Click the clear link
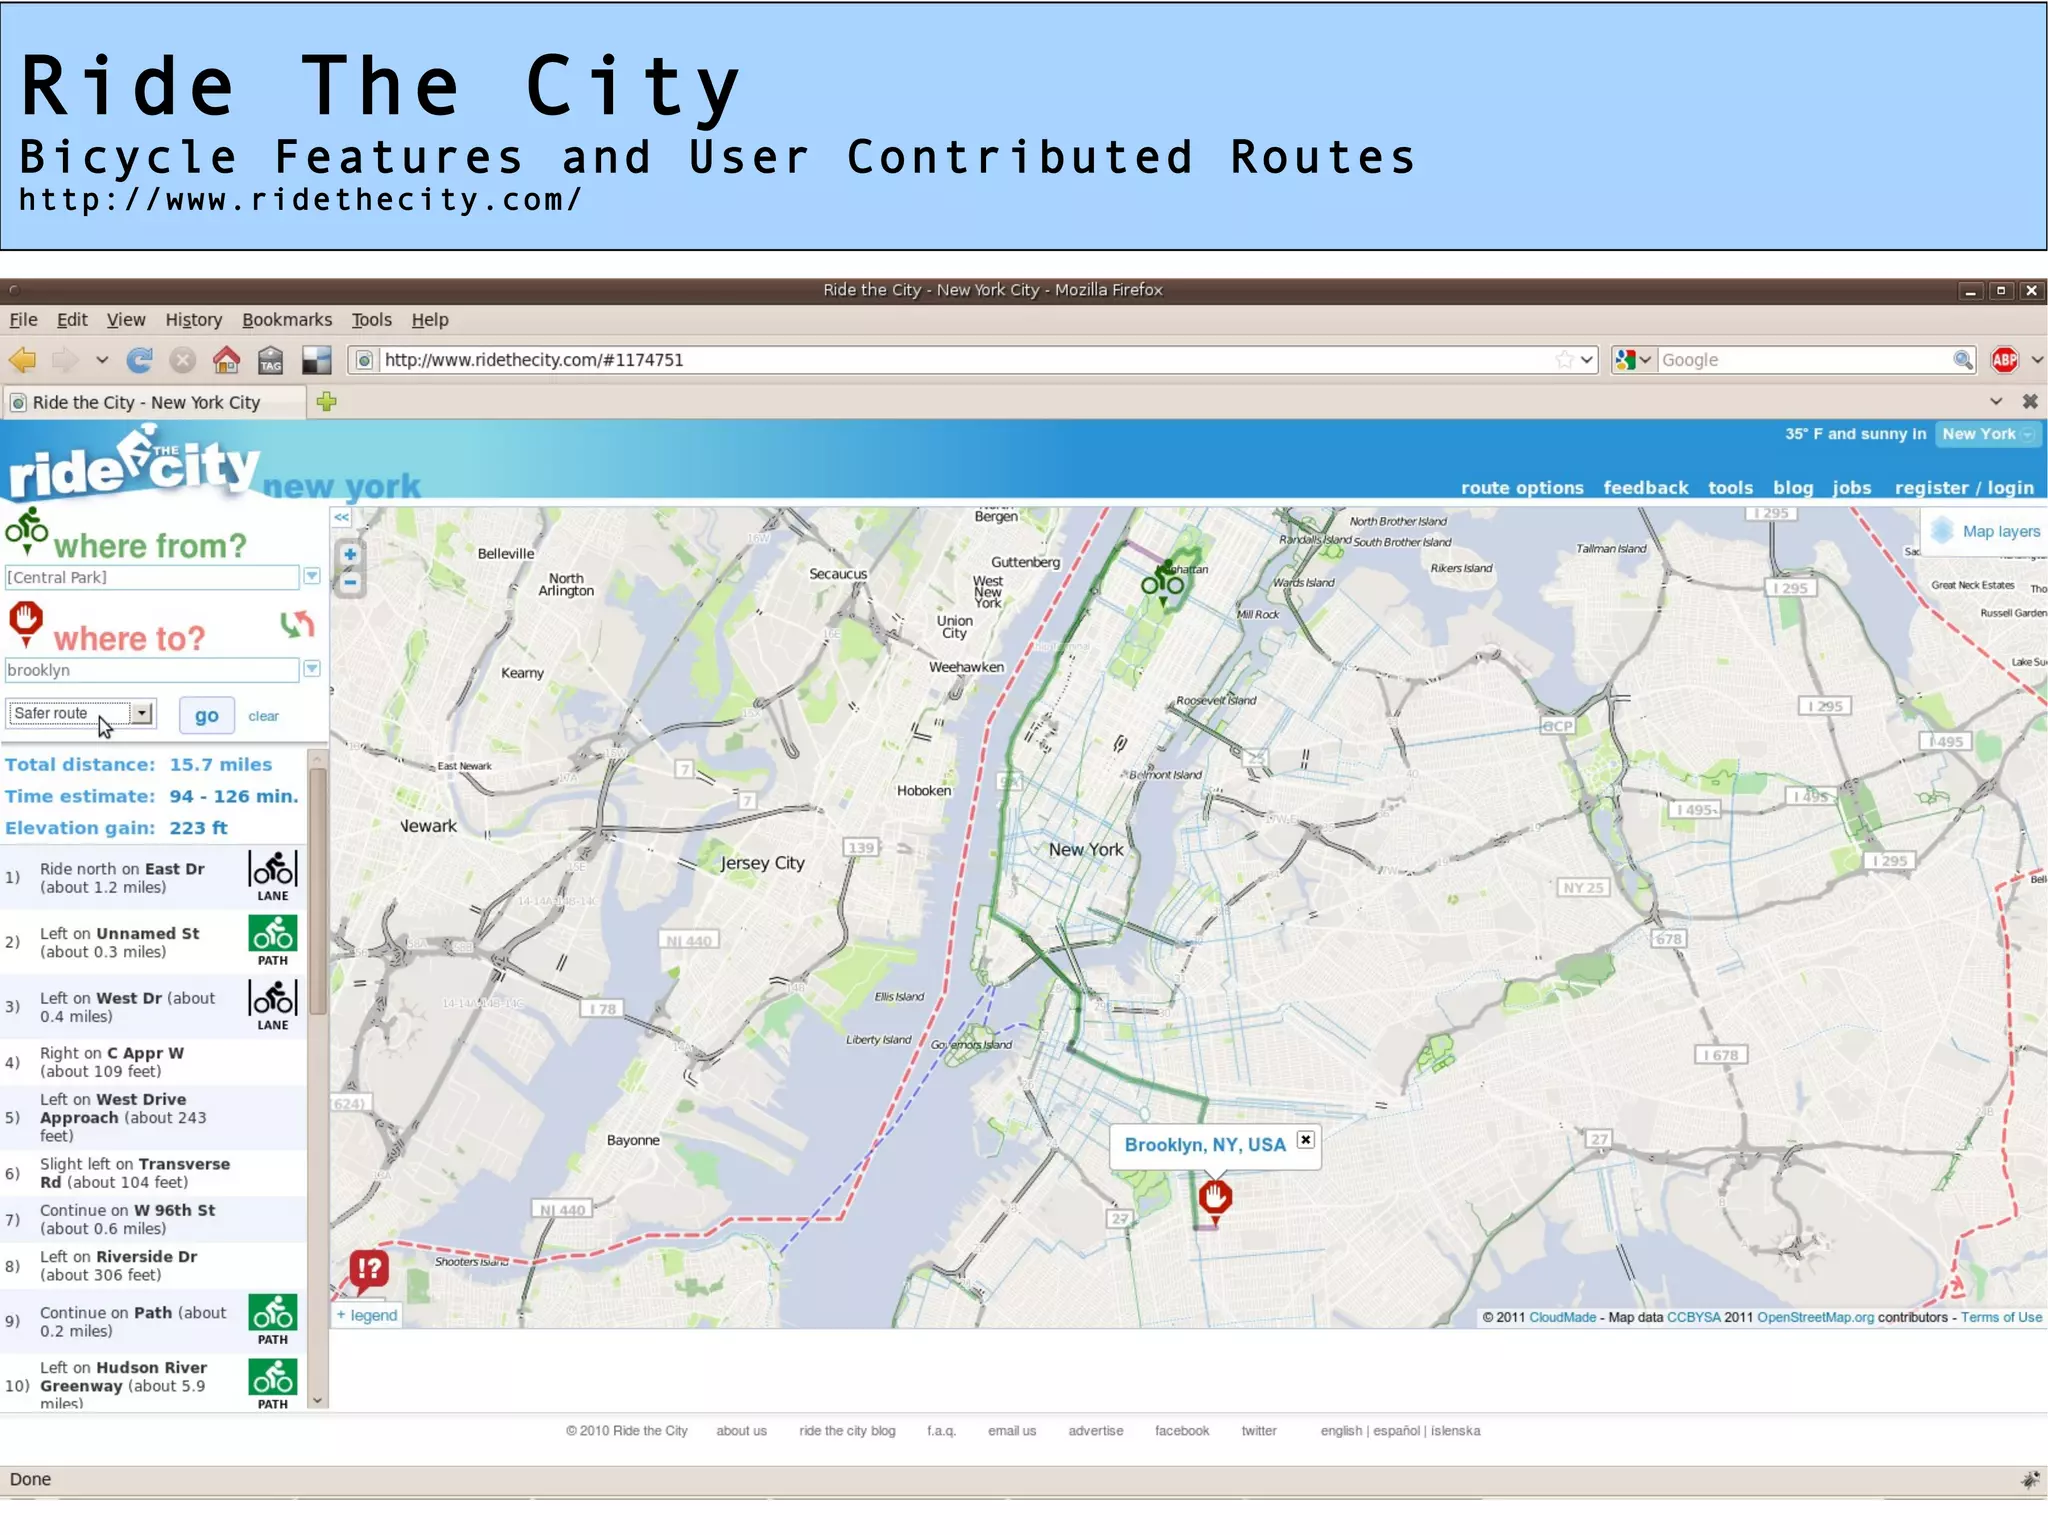2048x1535 pixels. click(263, 717)
